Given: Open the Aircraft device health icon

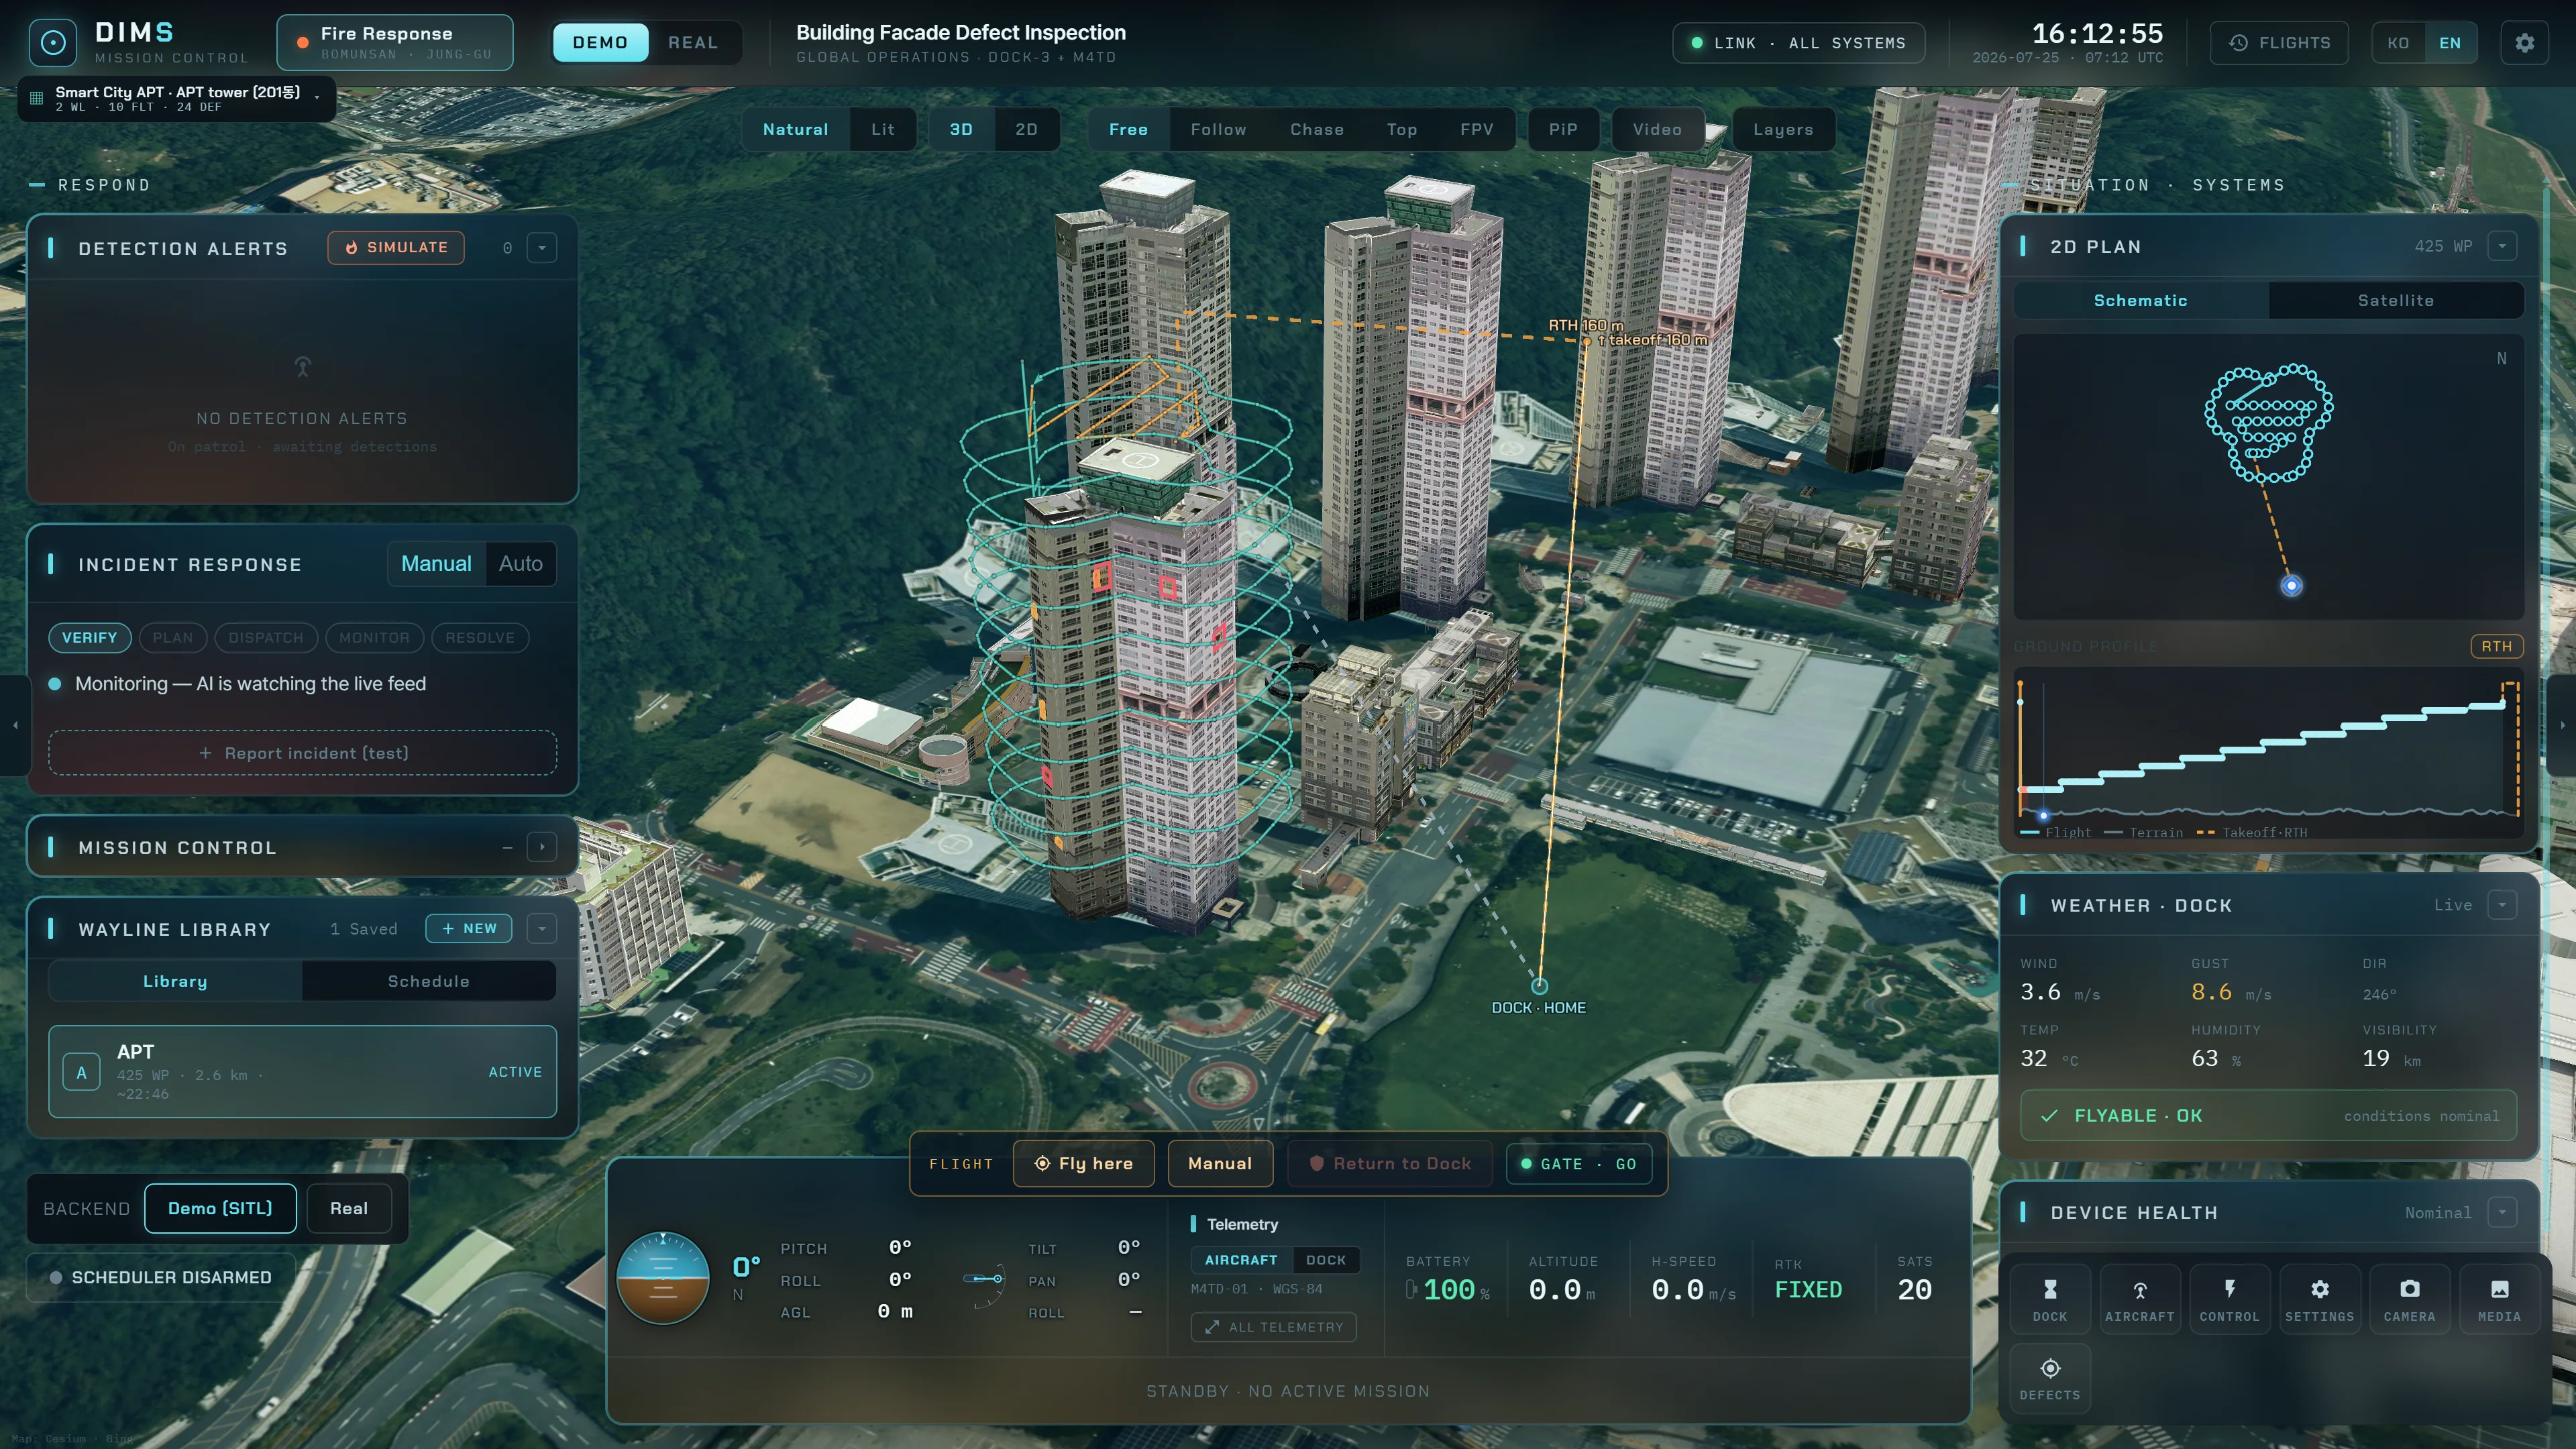Looking at the screenshot, I should 2139,1298.
